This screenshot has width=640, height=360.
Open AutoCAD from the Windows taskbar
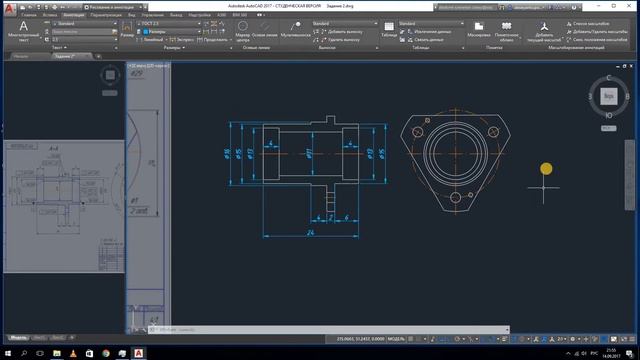click(x=138, y=353)
